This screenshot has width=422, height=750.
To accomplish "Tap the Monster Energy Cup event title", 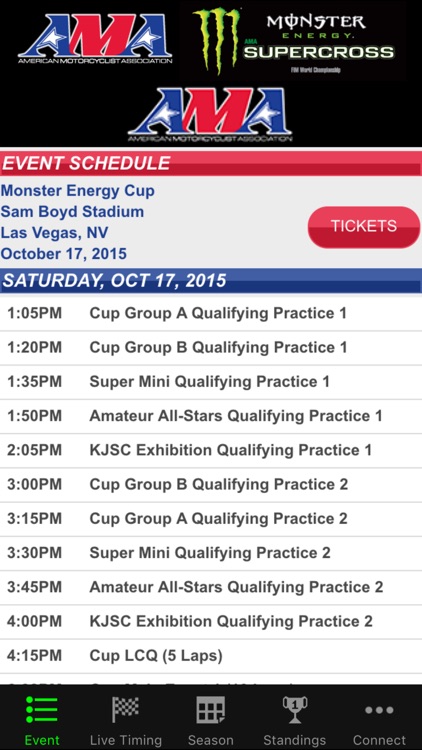I will point(78,191).
